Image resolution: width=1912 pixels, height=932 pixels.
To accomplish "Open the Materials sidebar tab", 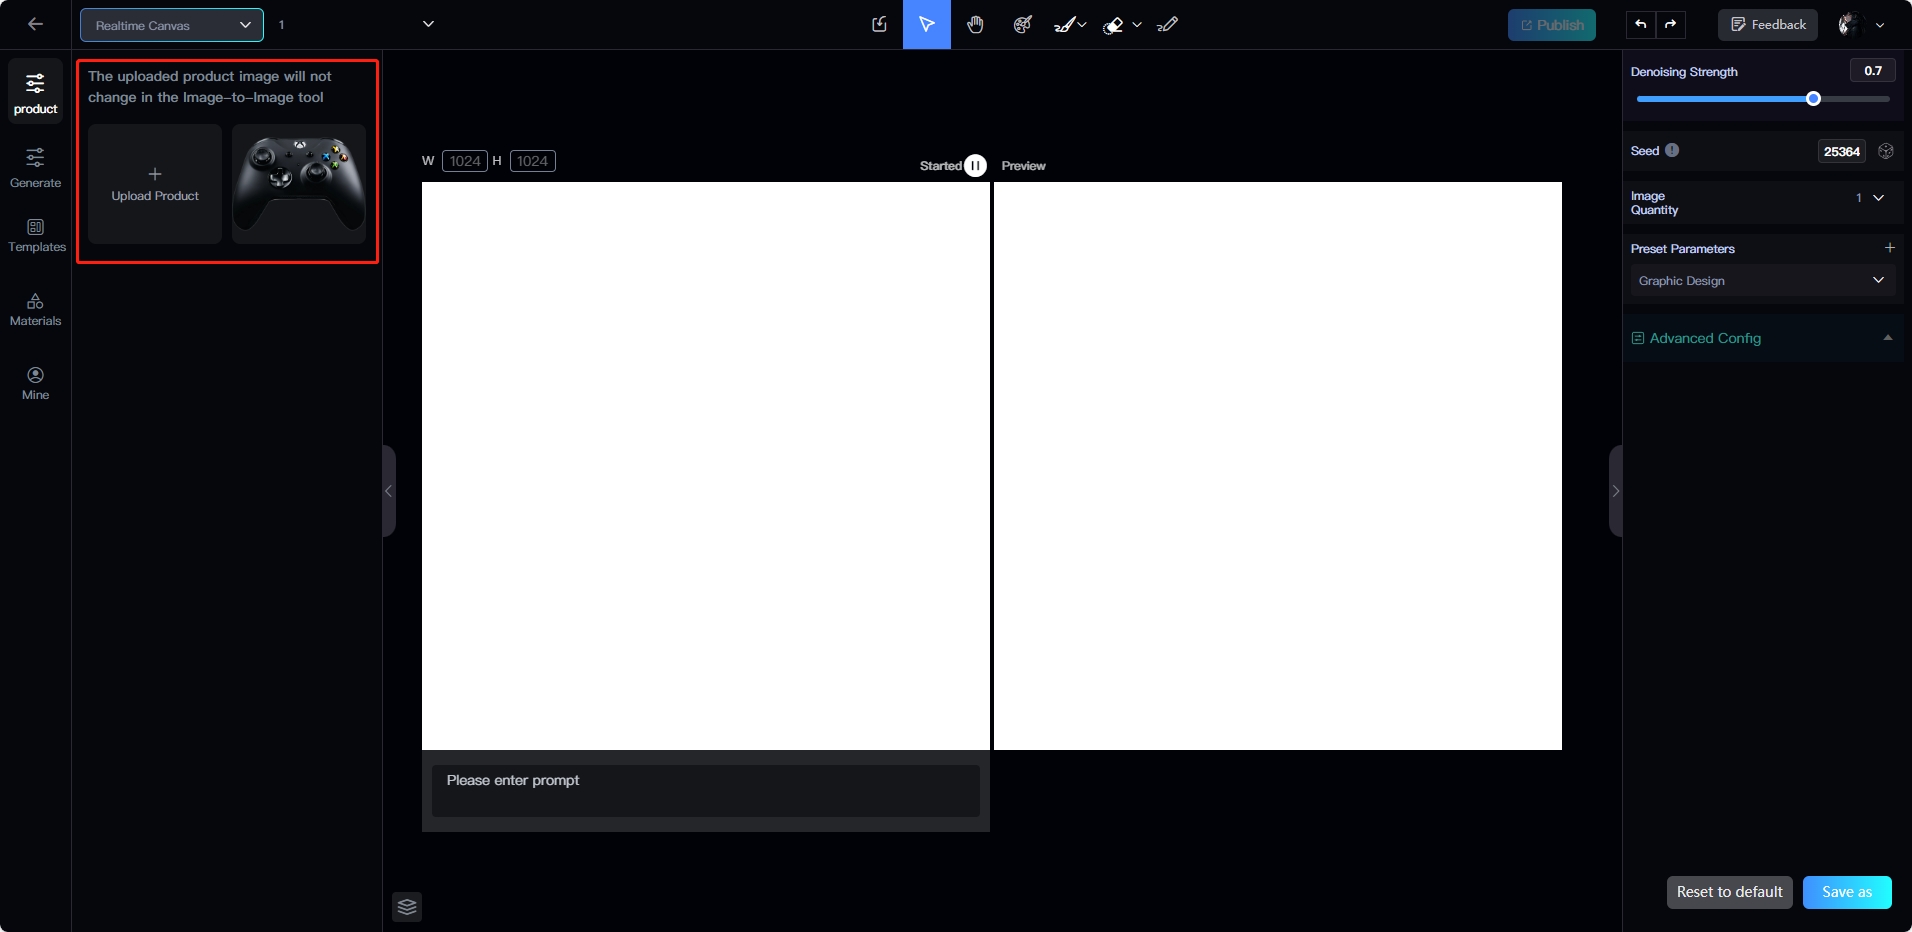I will click(x=36, y=309).
